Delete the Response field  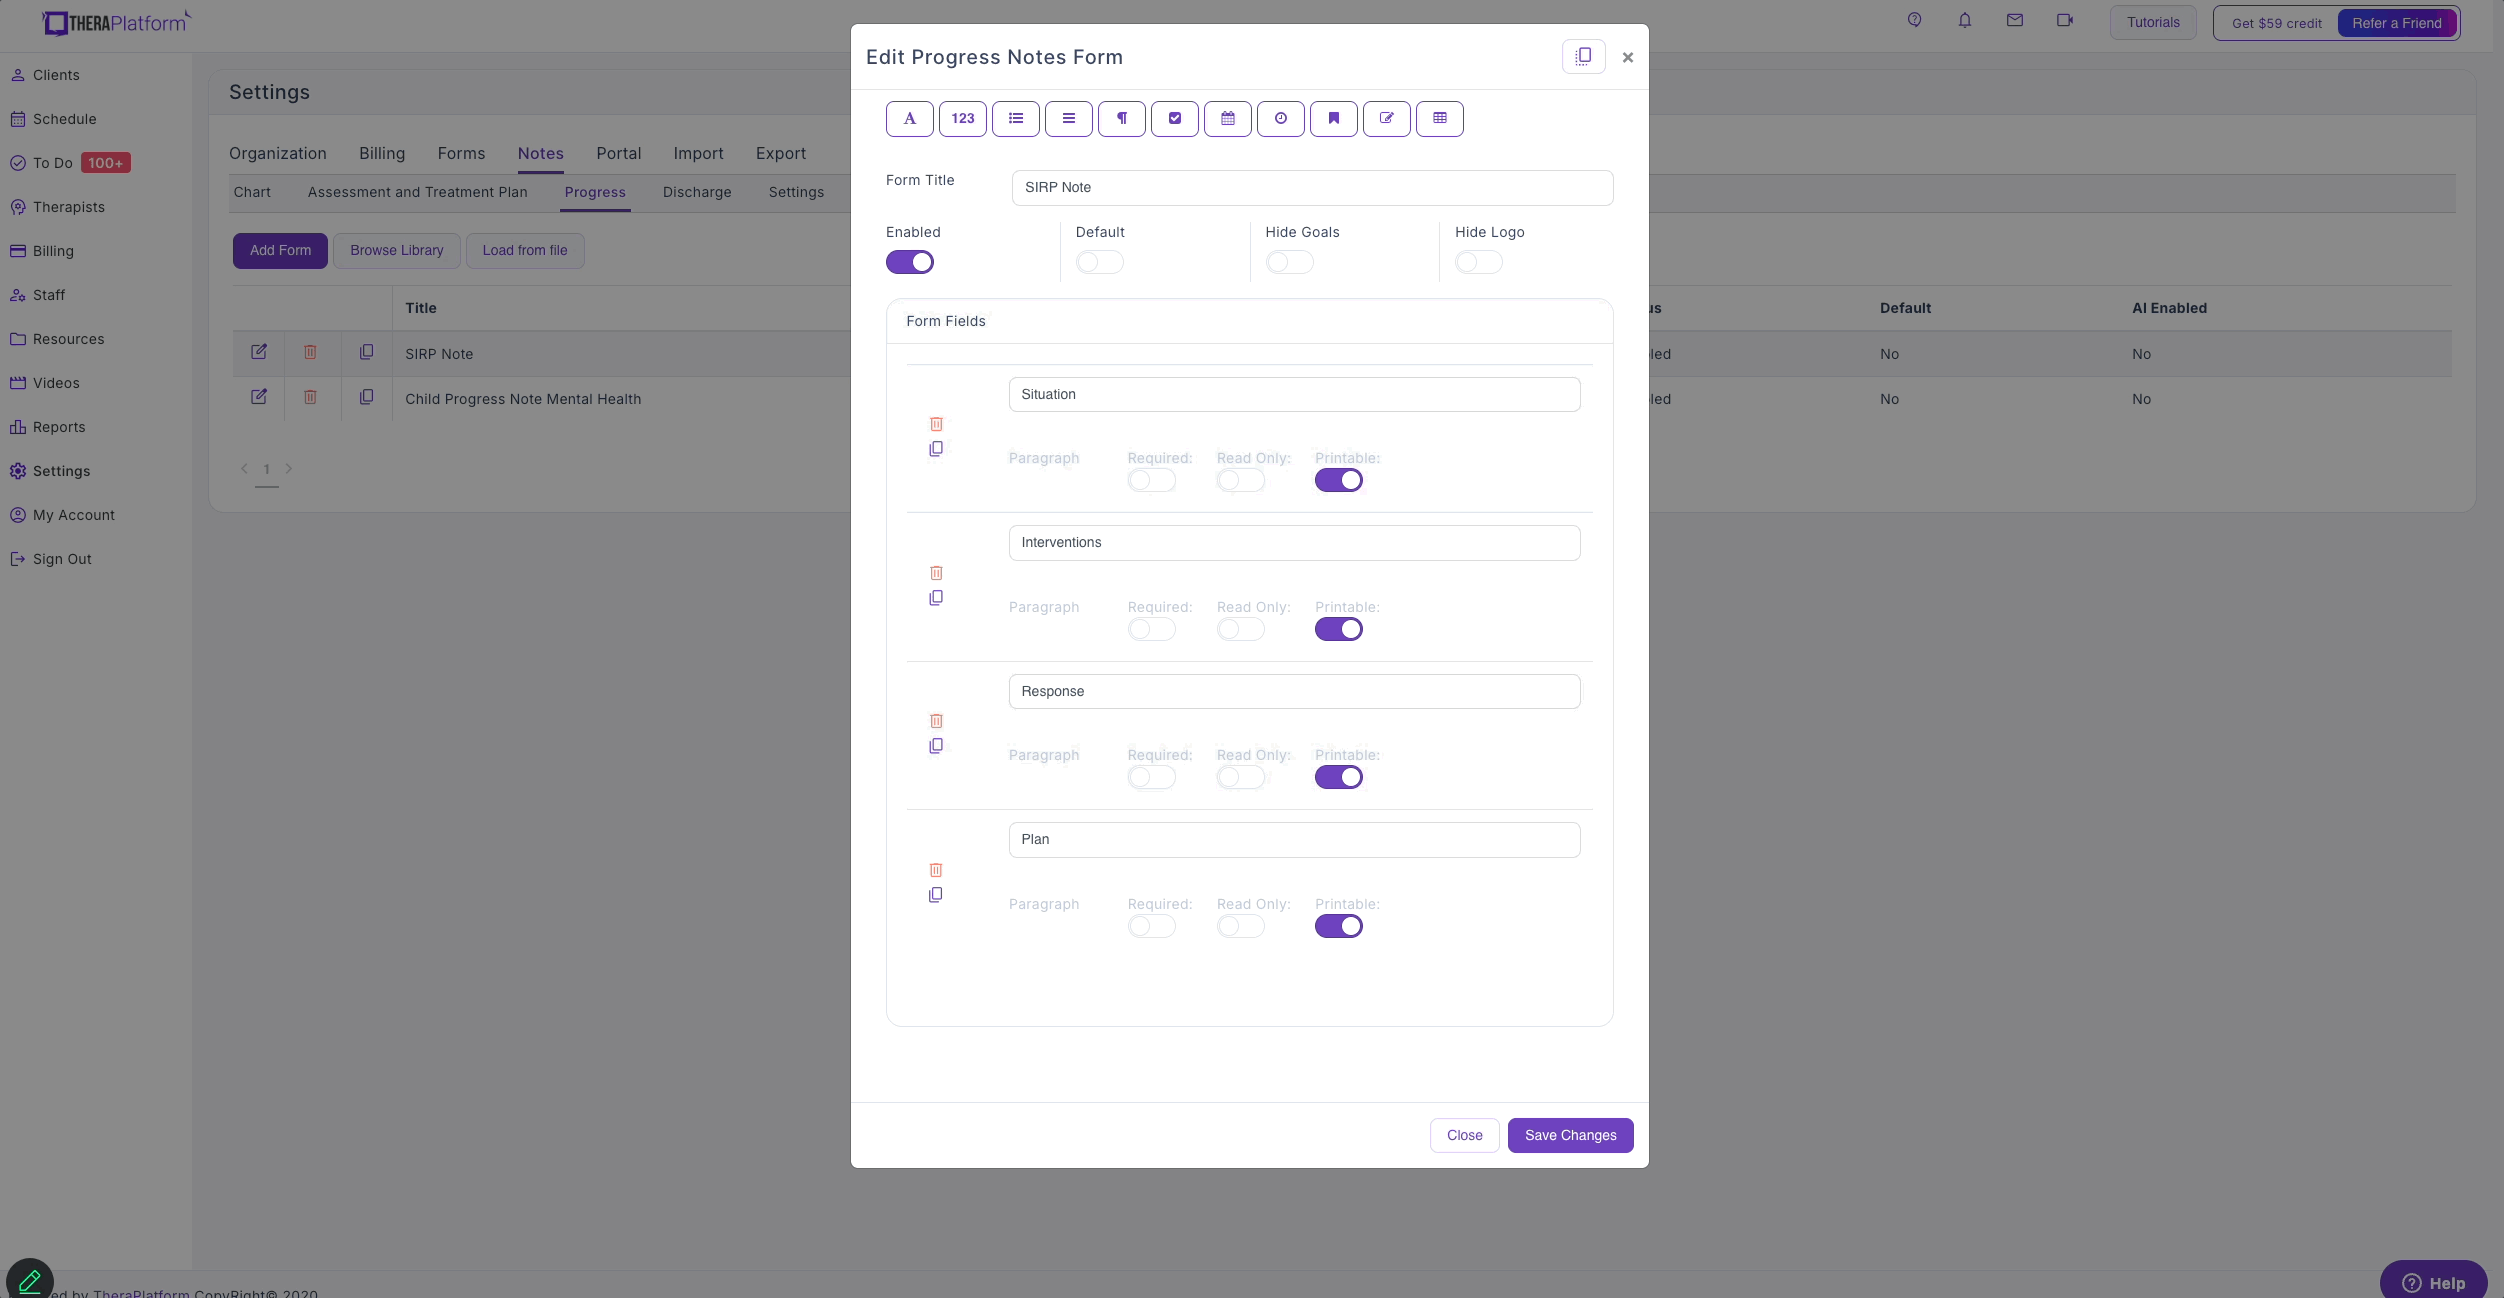click(x=936, y=721)
